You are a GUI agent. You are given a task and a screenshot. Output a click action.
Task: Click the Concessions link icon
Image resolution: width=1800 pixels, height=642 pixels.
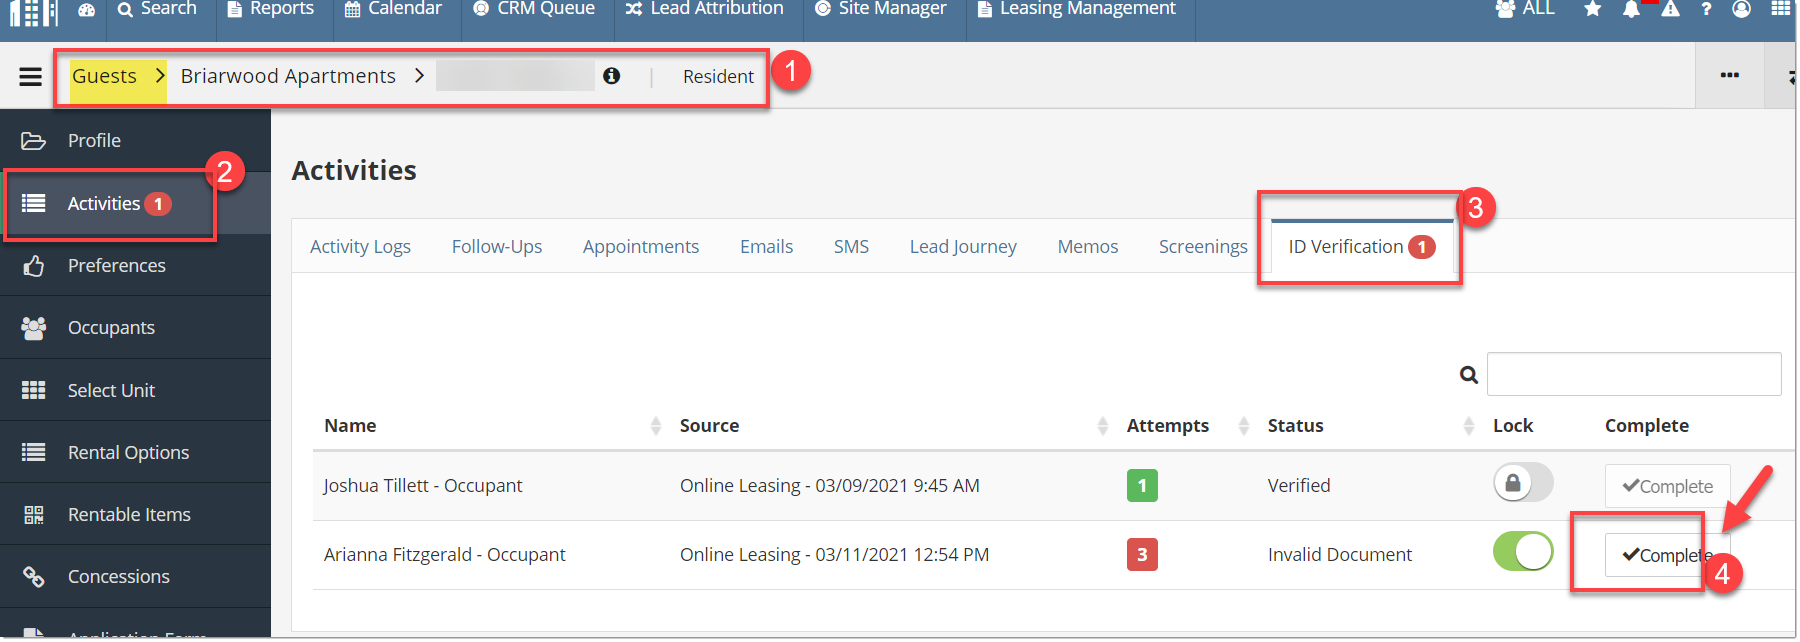click(x=34, y=577)
